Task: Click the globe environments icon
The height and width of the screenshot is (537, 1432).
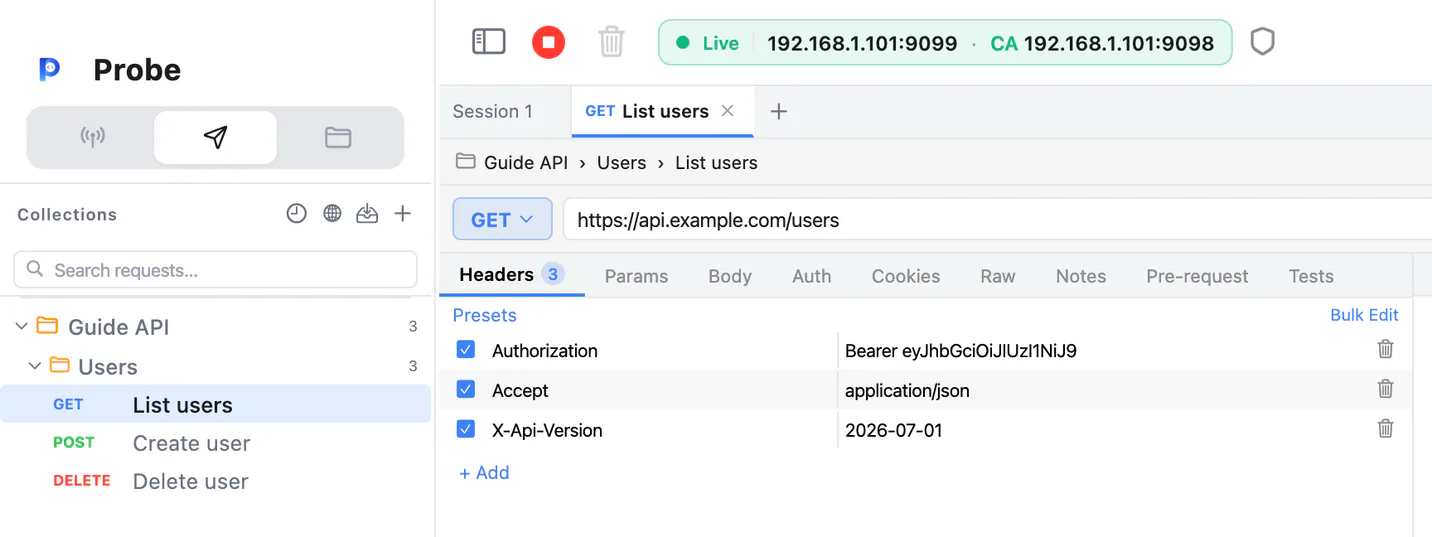Action: [332, 213]
